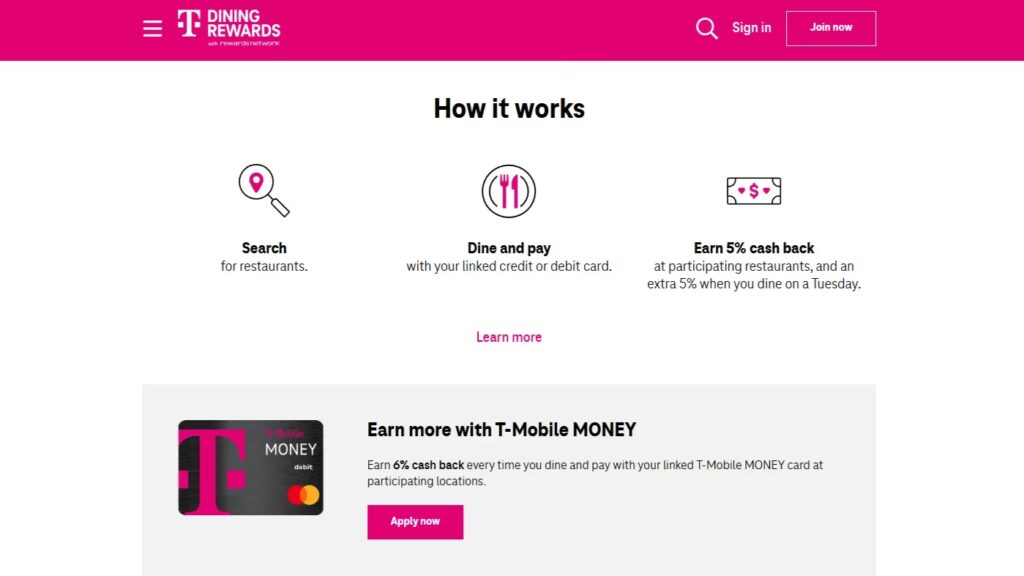Click the linked credit or debit card text

pos(508,267)
